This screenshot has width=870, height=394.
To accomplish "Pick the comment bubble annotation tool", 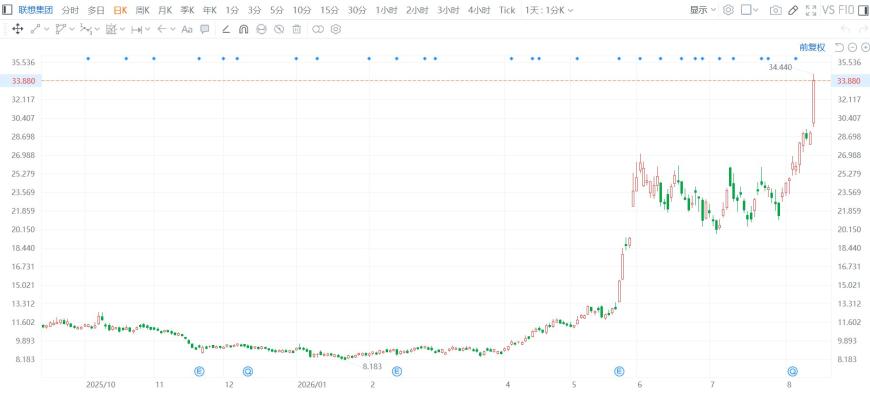I will tap(205, 29).
